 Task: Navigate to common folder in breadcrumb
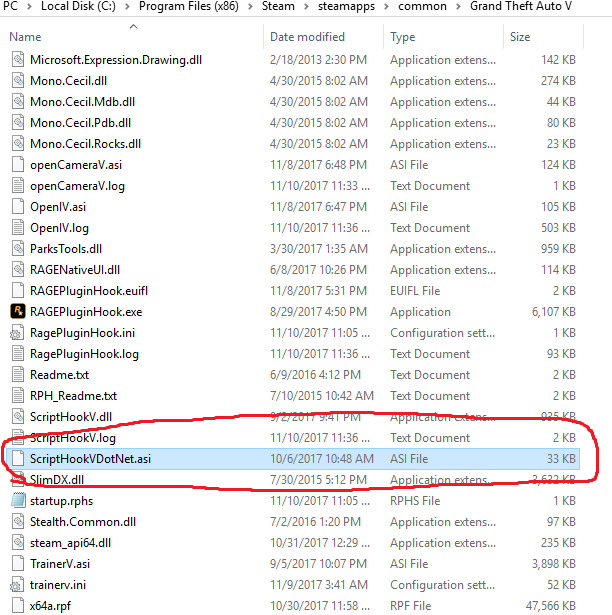[422, 6]
